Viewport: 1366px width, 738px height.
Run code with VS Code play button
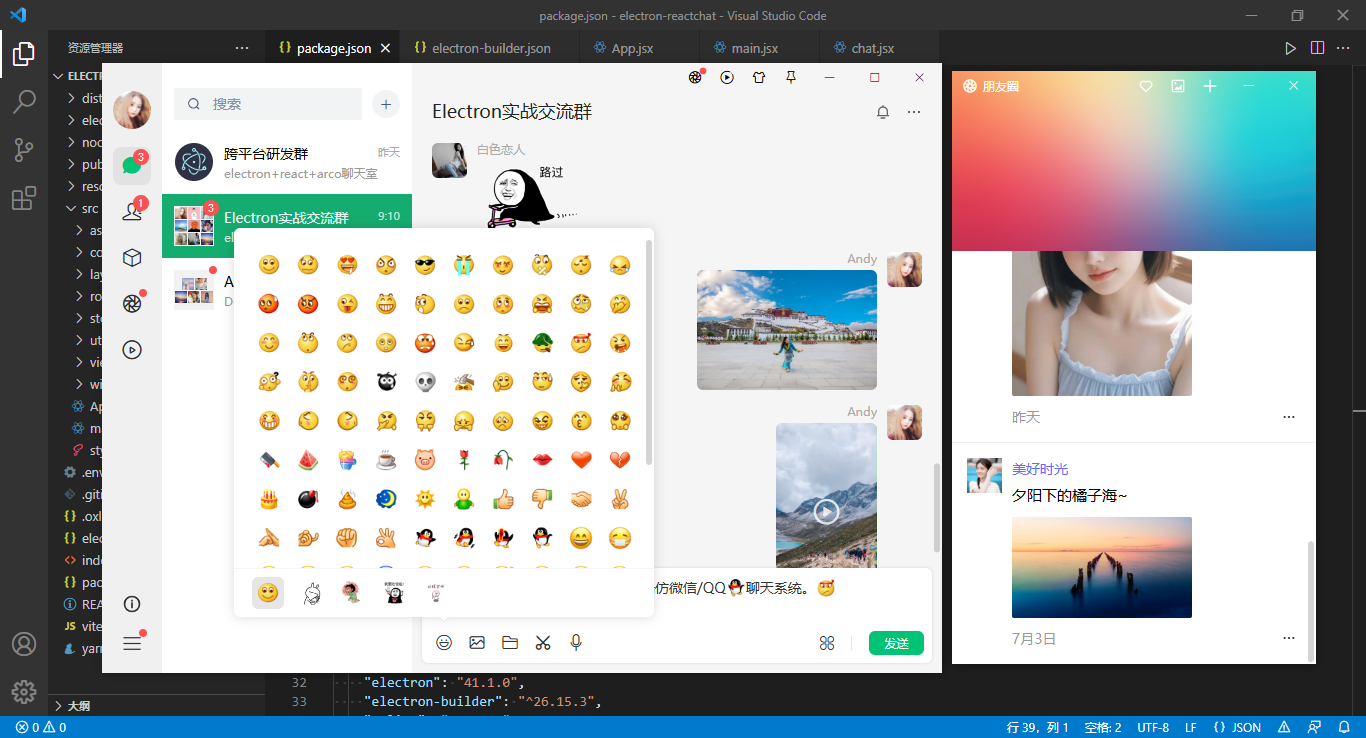(1291, 48)
